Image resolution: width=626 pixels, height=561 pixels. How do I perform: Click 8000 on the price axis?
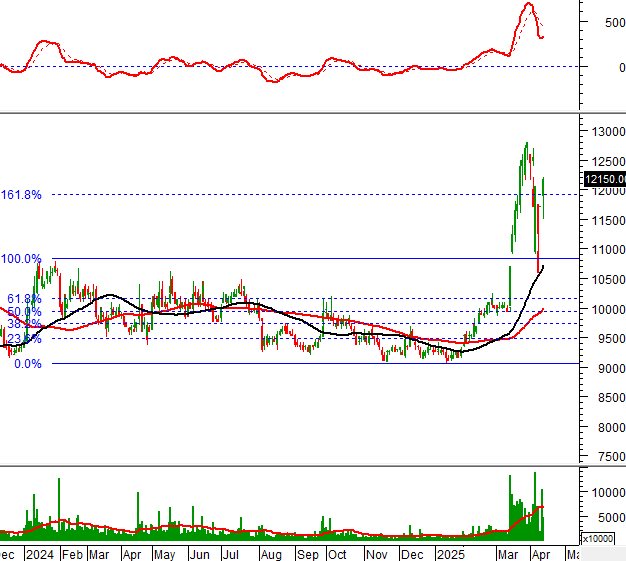(x=612, y=427)
